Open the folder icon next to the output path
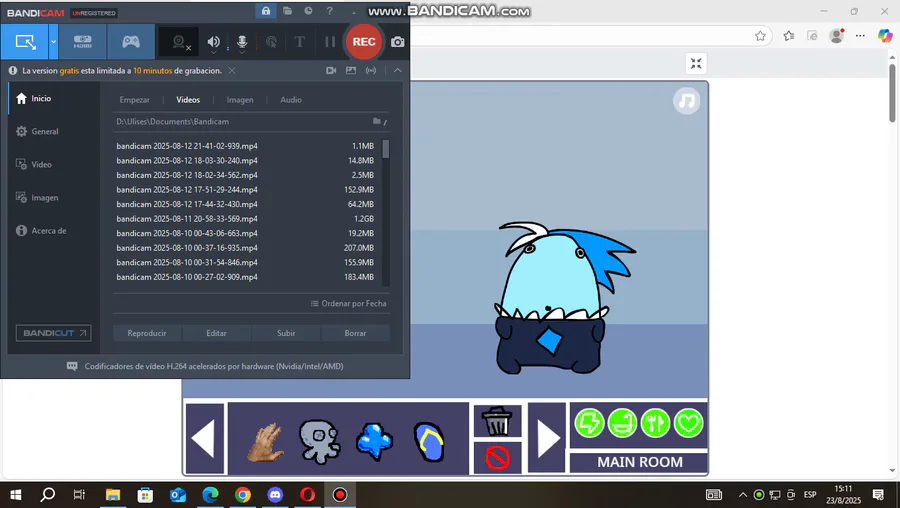The image size is (900, 508). point(377,121)
